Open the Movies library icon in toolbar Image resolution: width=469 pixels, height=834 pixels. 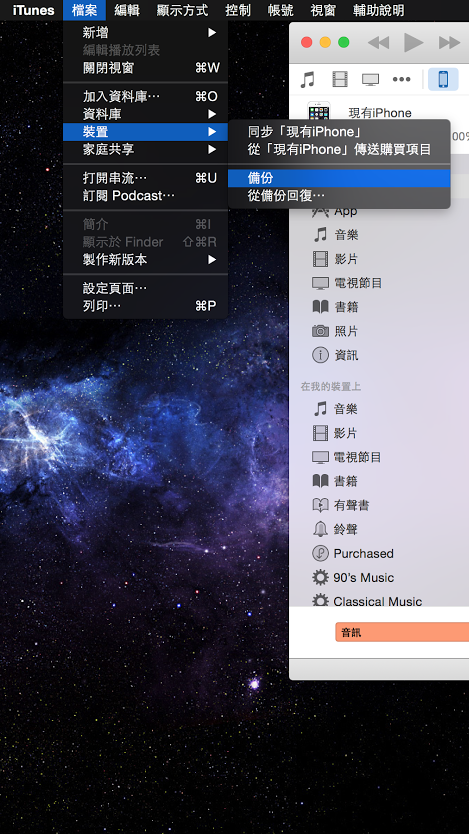tap(340, 80)
